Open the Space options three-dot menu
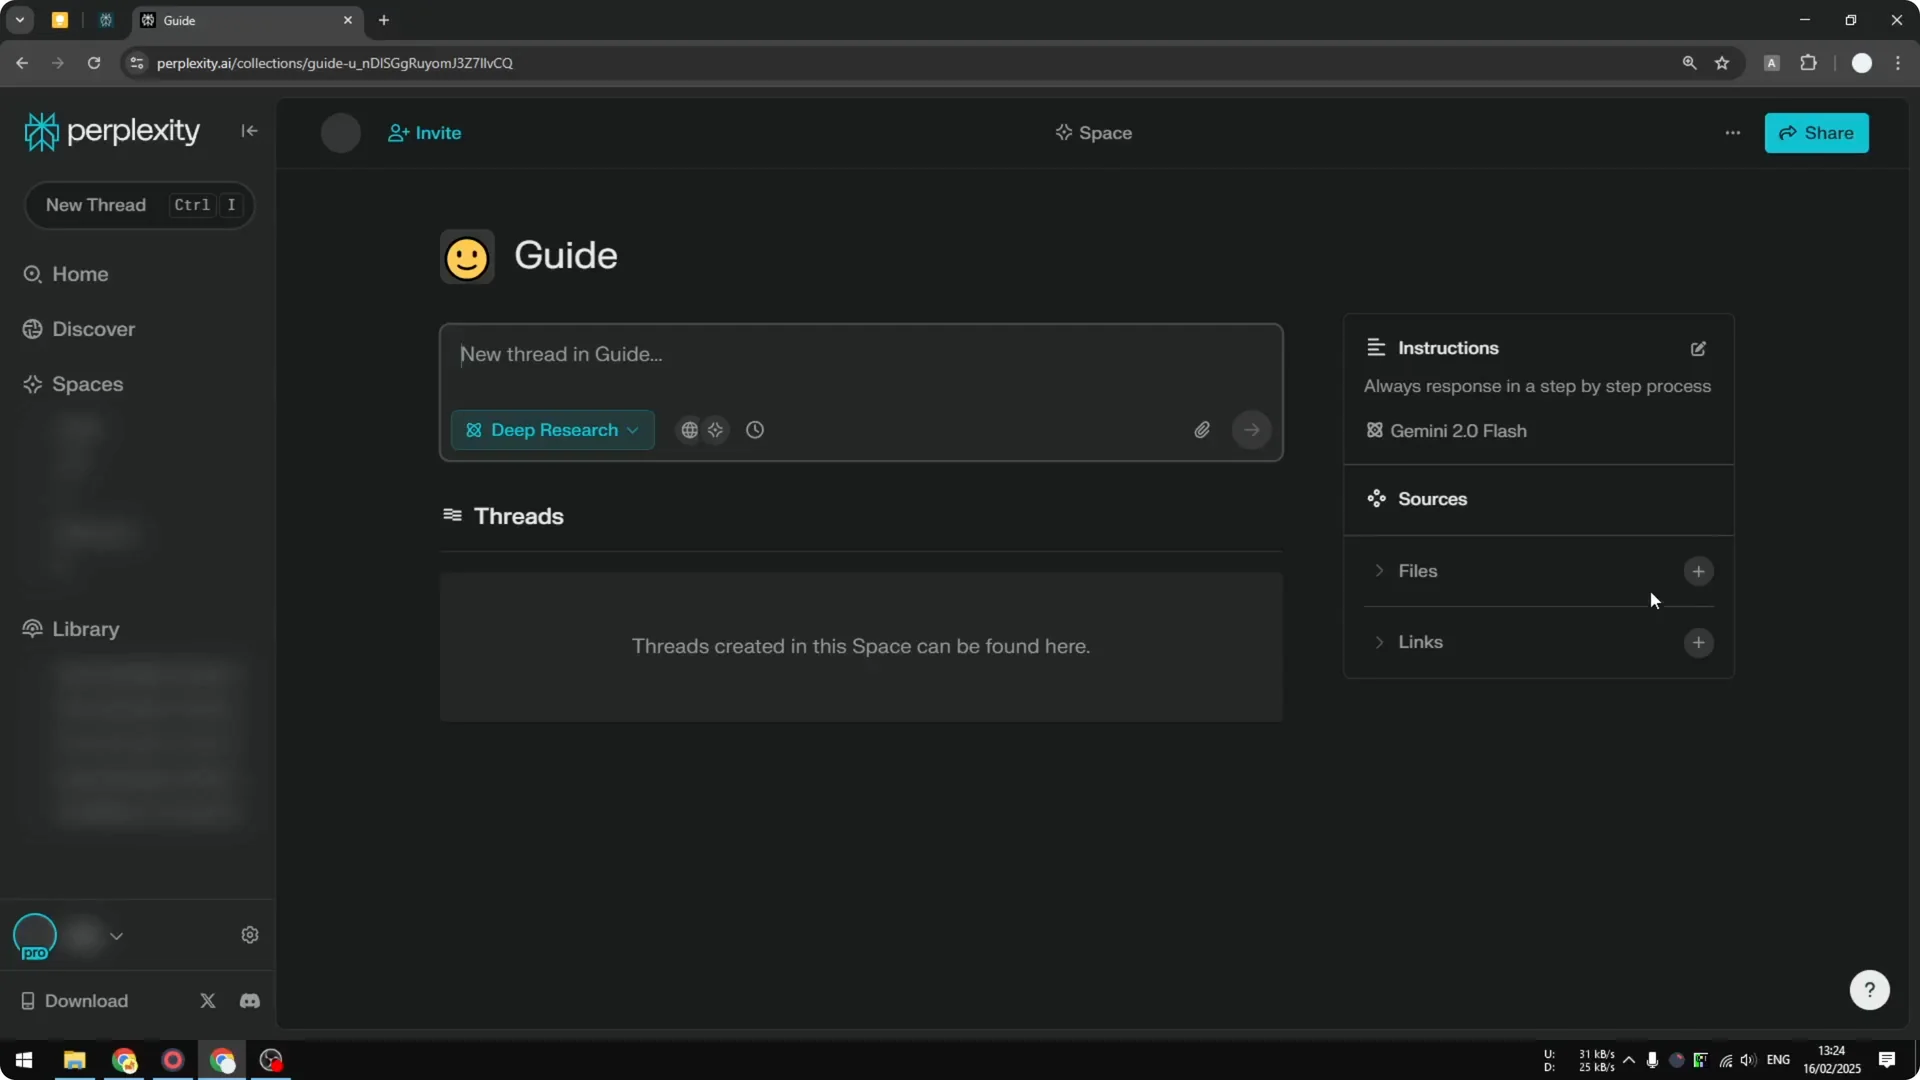 1732,132
